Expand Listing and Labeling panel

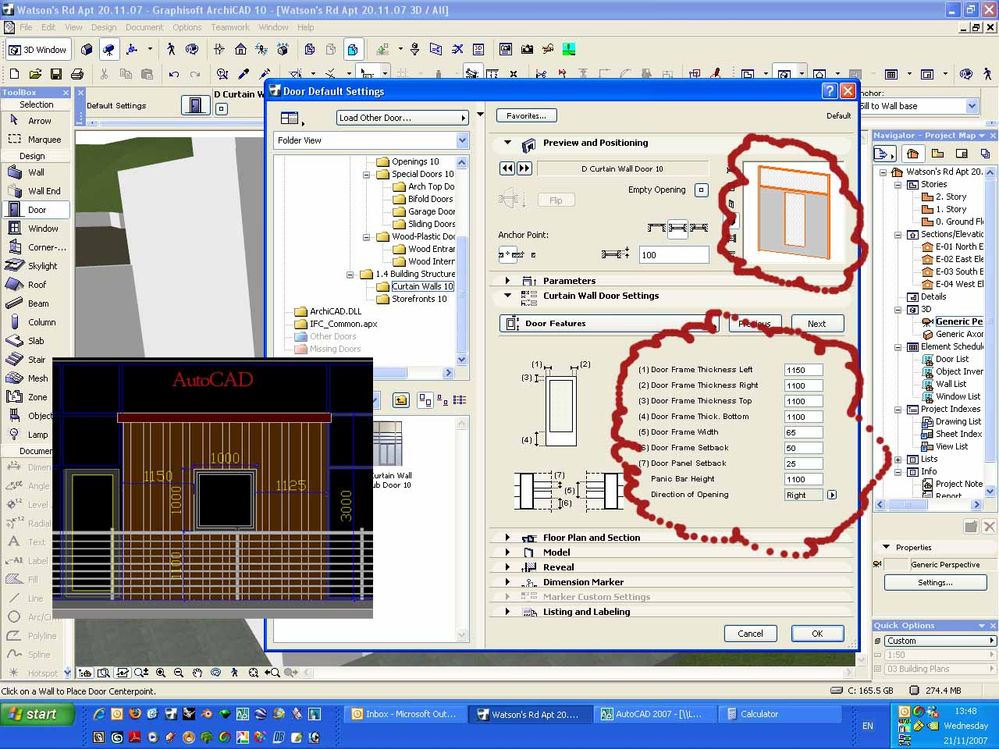point(508,611)
